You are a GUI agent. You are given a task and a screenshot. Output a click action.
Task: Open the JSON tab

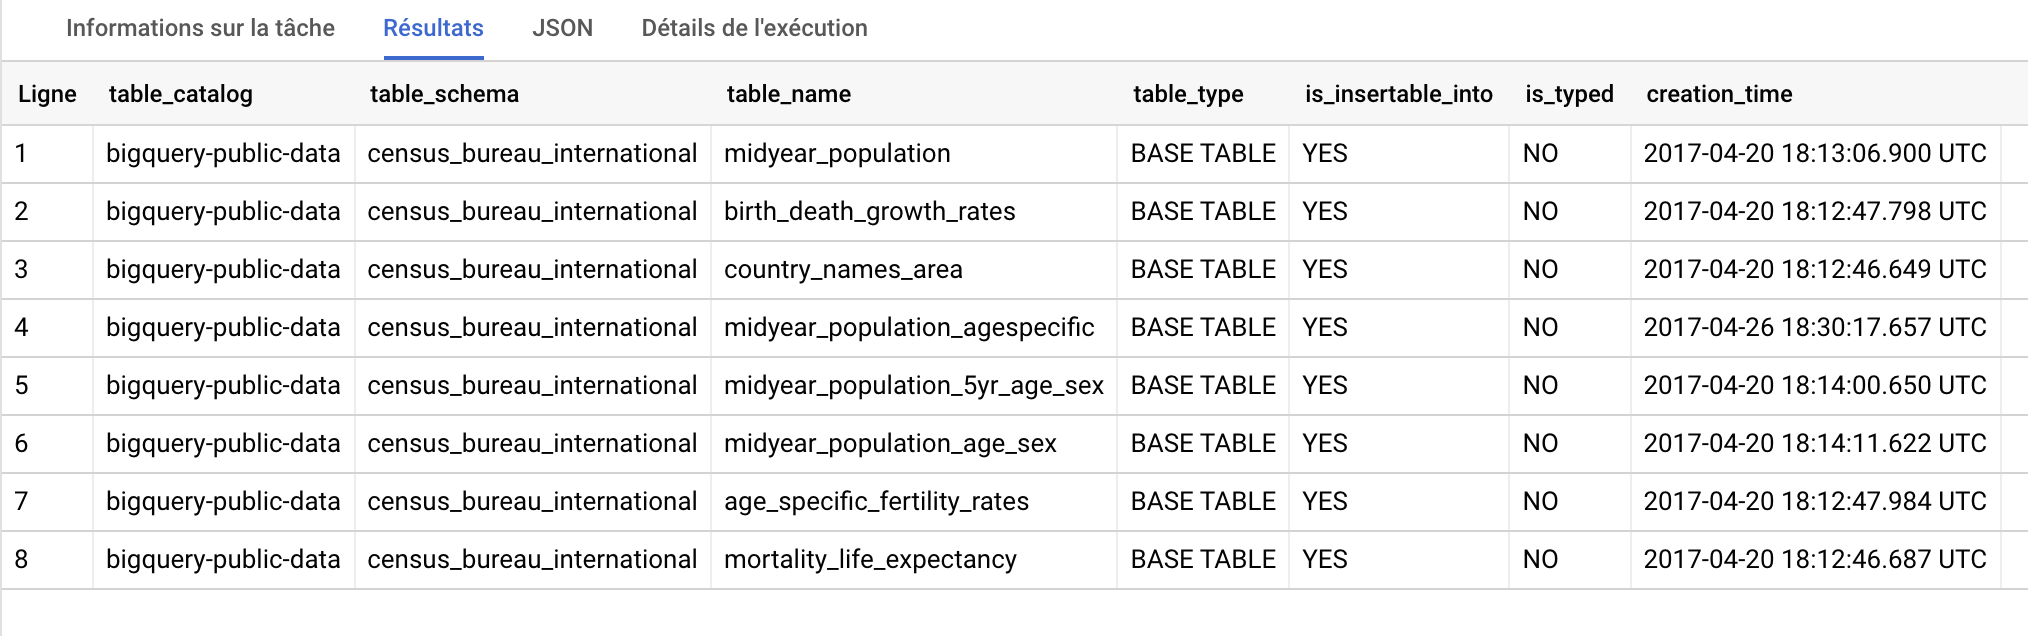(x=562, y=28)
